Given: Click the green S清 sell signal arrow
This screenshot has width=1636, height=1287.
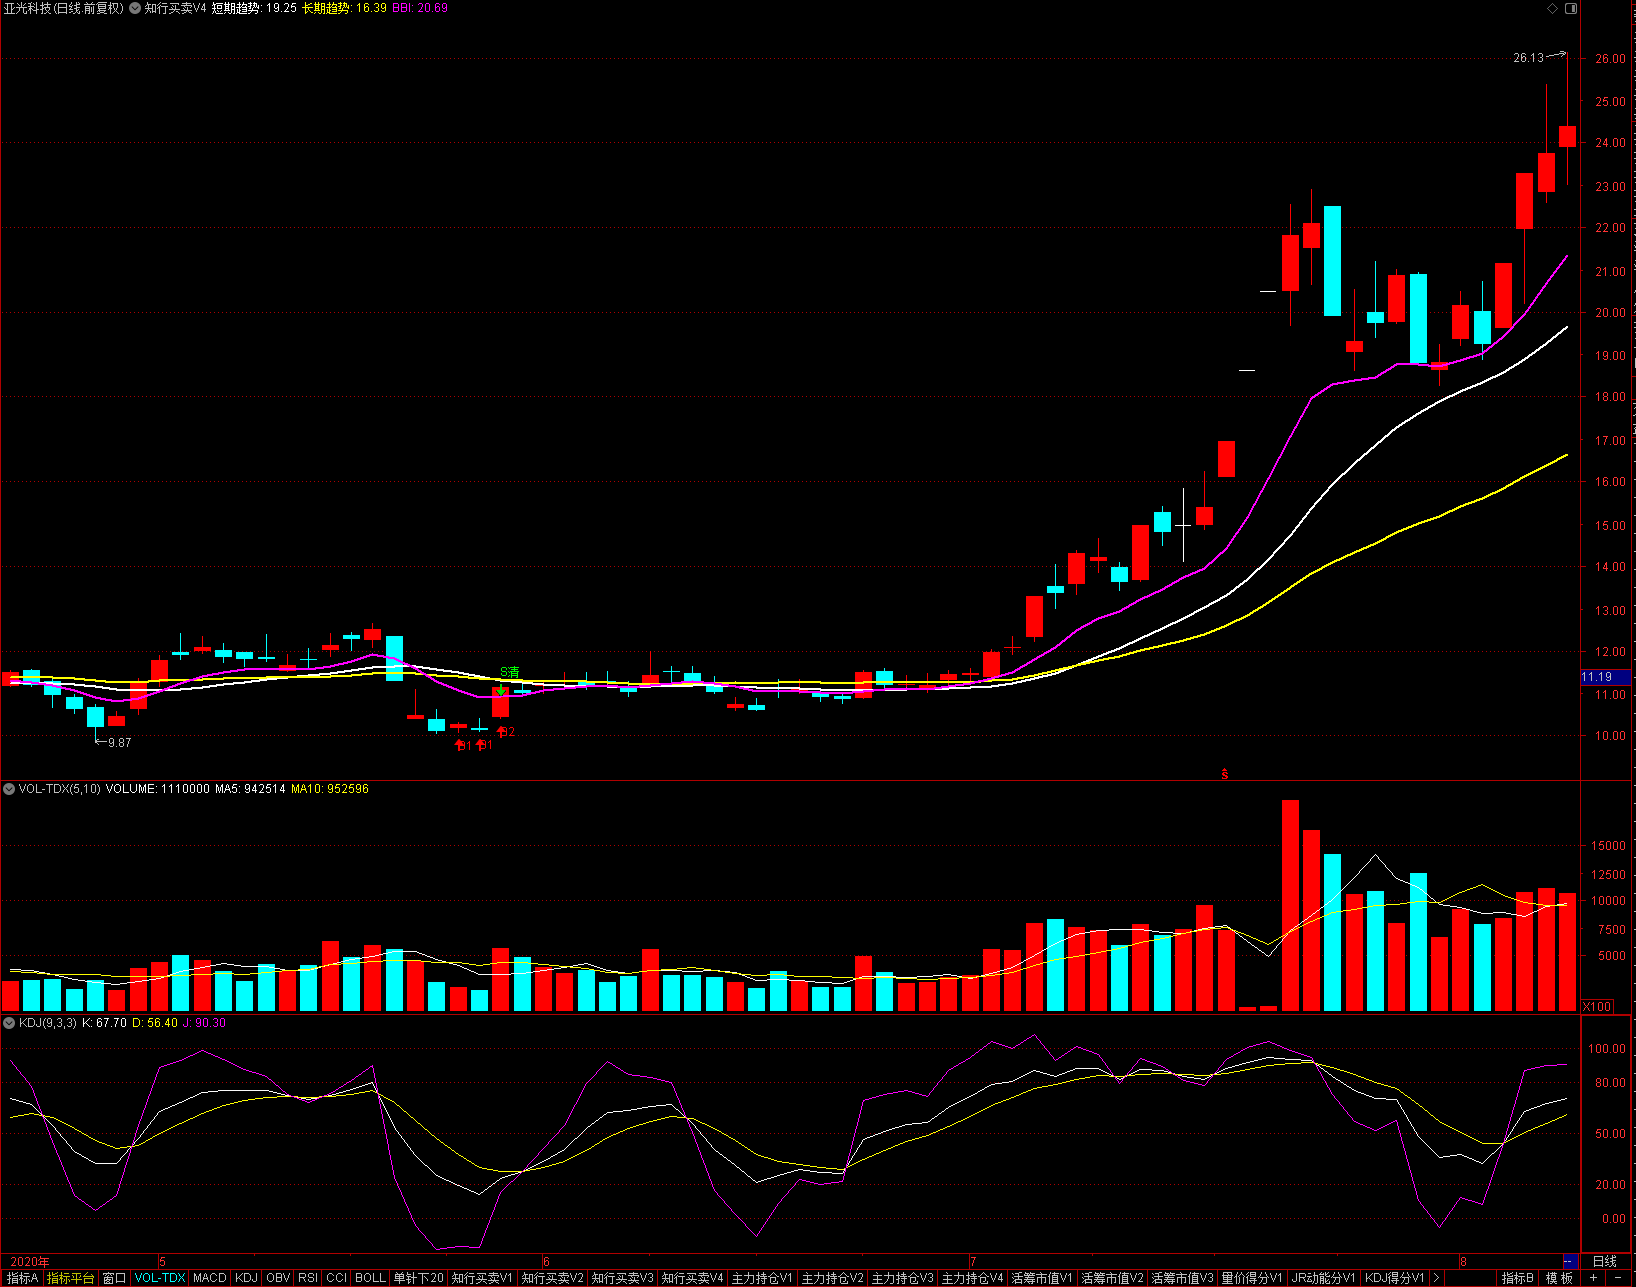Looking at the screenshot, I should pos(501,689).
